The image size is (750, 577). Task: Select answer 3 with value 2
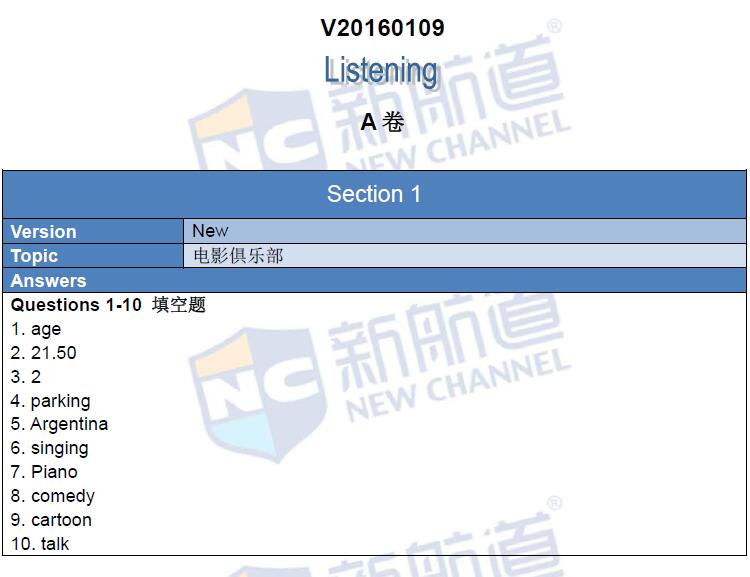[27, 377]
